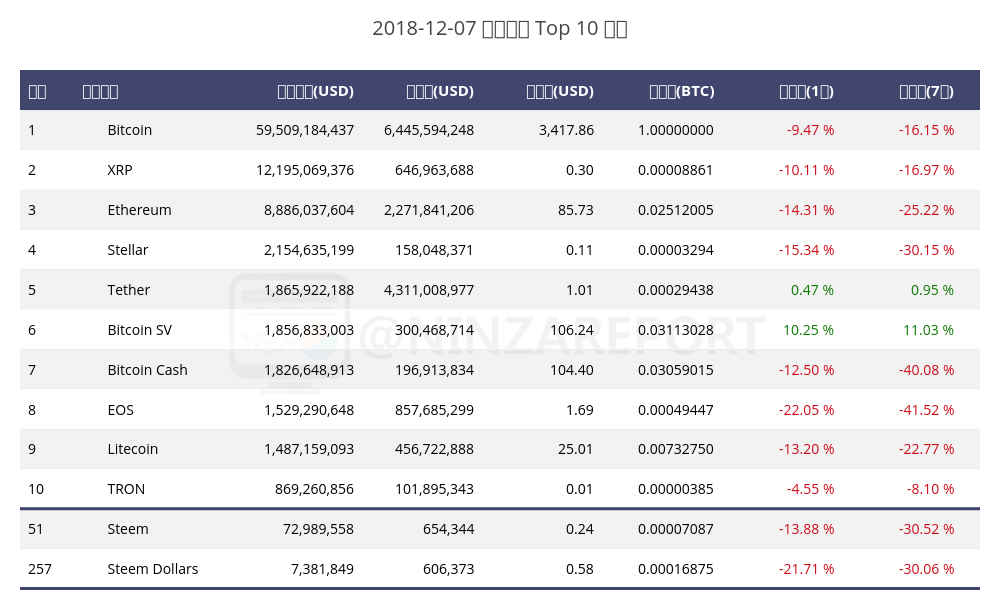Click Stellar market cap 2,154,635,199
1000x610 pixels.
(x=309, y=250)
